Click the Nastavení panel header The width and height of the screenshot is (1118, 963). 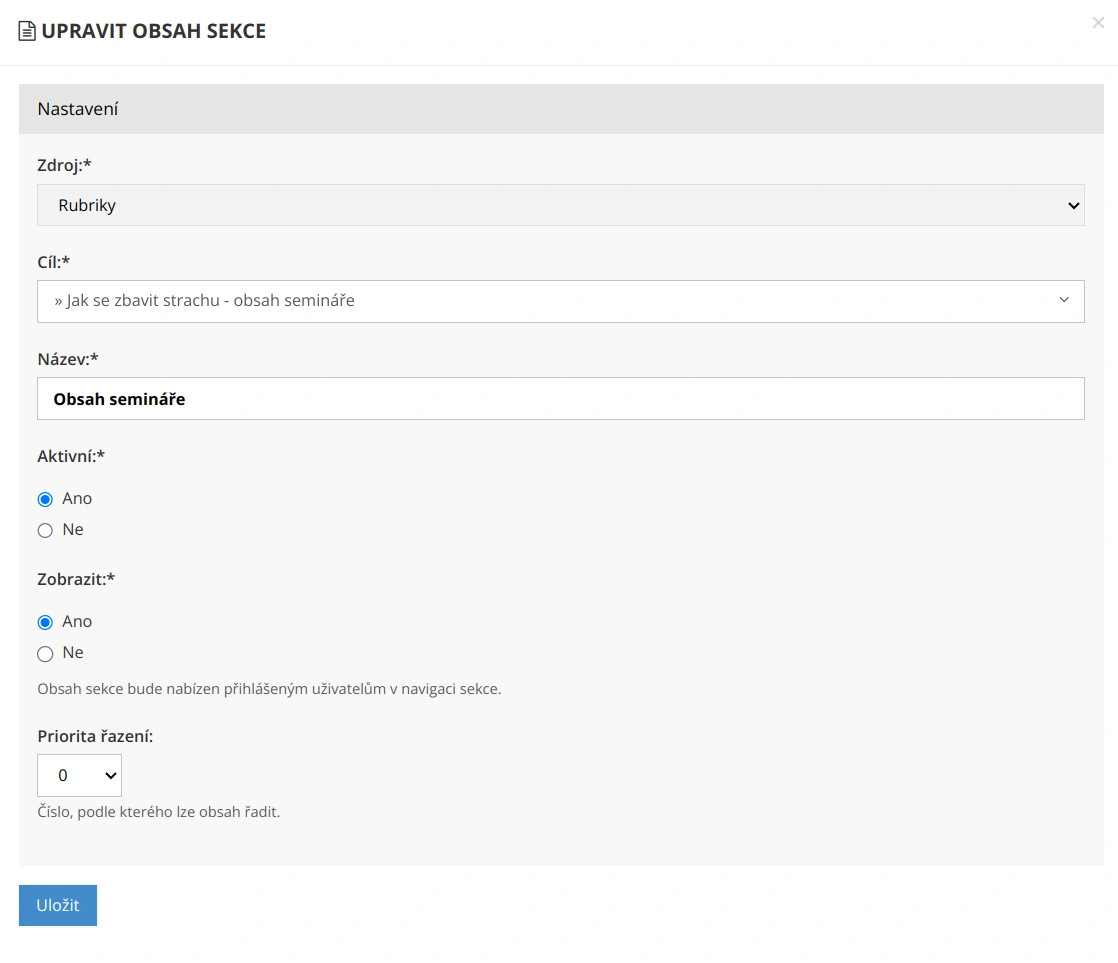(x=560, y=109)
